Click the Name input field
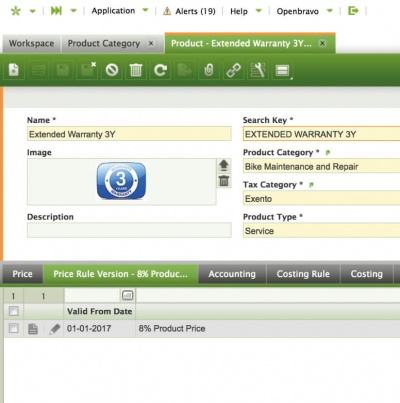The image size is (400, 403). click(x=129, y=134)
